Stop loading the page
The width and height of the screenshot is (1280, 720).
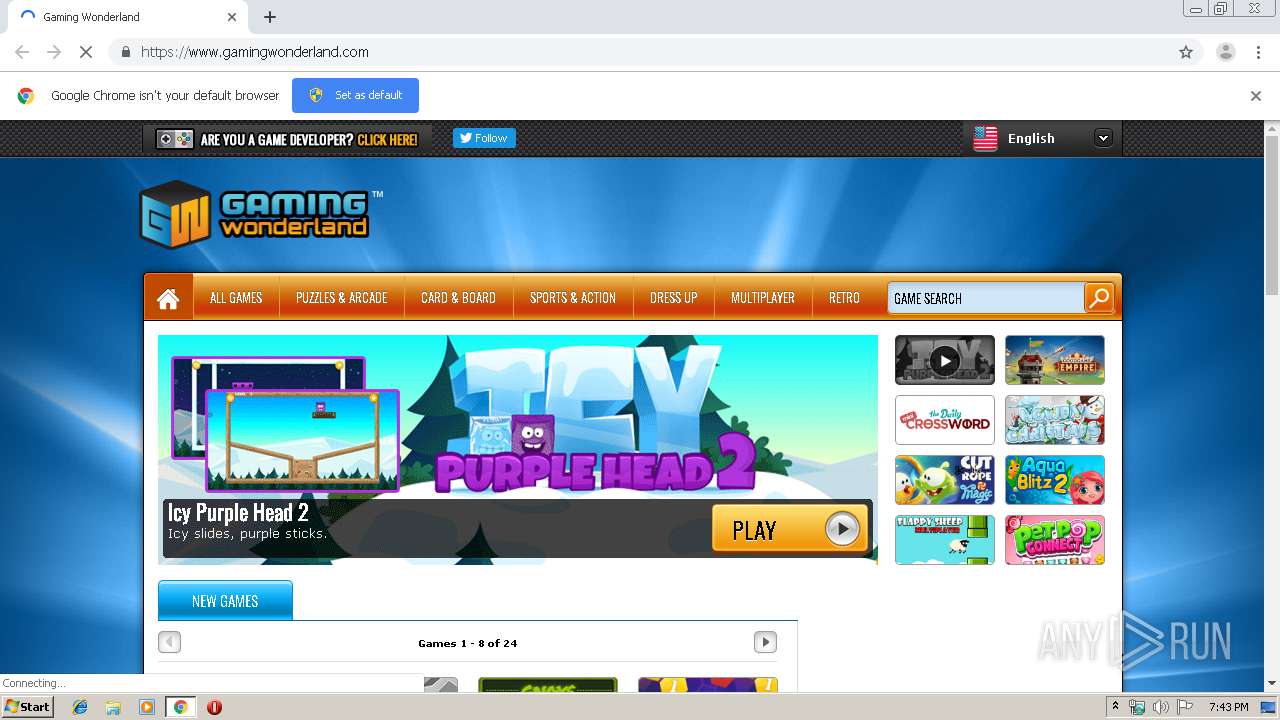pos(86,52)
